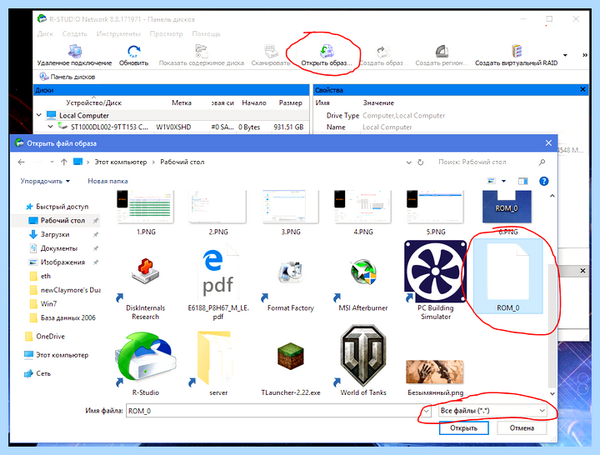Open the Все файлы file type dropdown

click(493, 411)
